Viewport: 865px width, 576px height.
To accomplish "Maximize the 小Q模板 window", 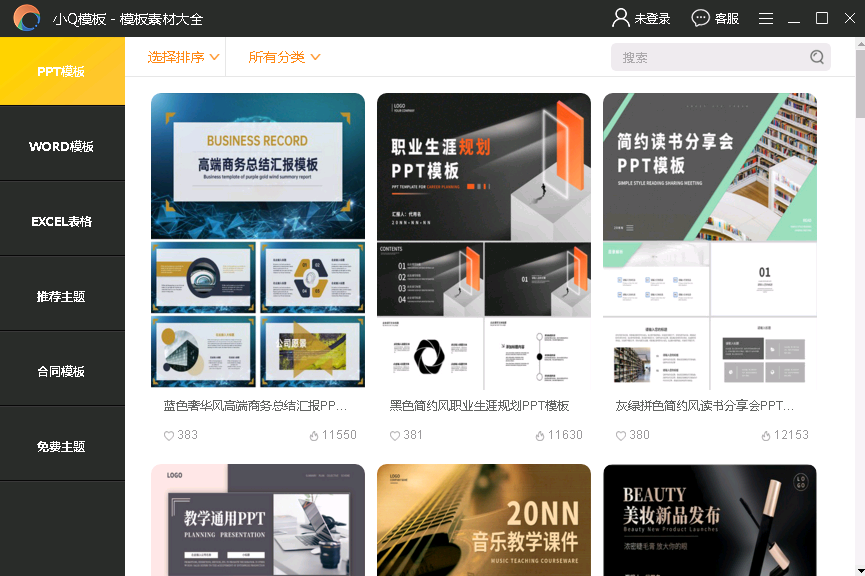I will pos(822,18).
